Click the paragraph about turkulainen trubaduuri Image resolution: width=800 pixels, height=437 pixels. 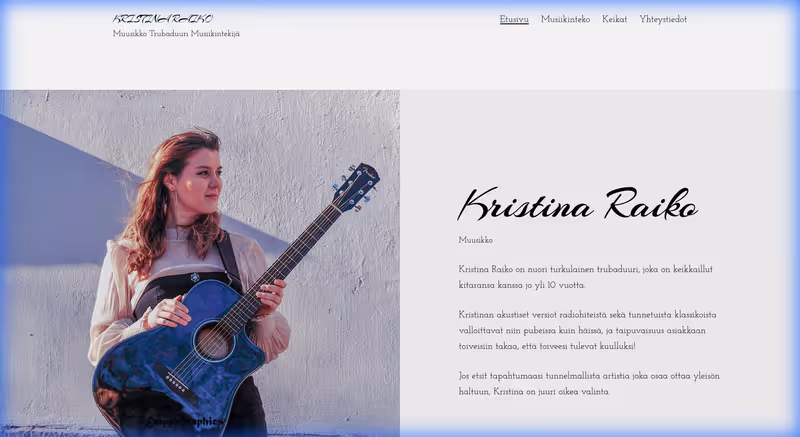585,277
